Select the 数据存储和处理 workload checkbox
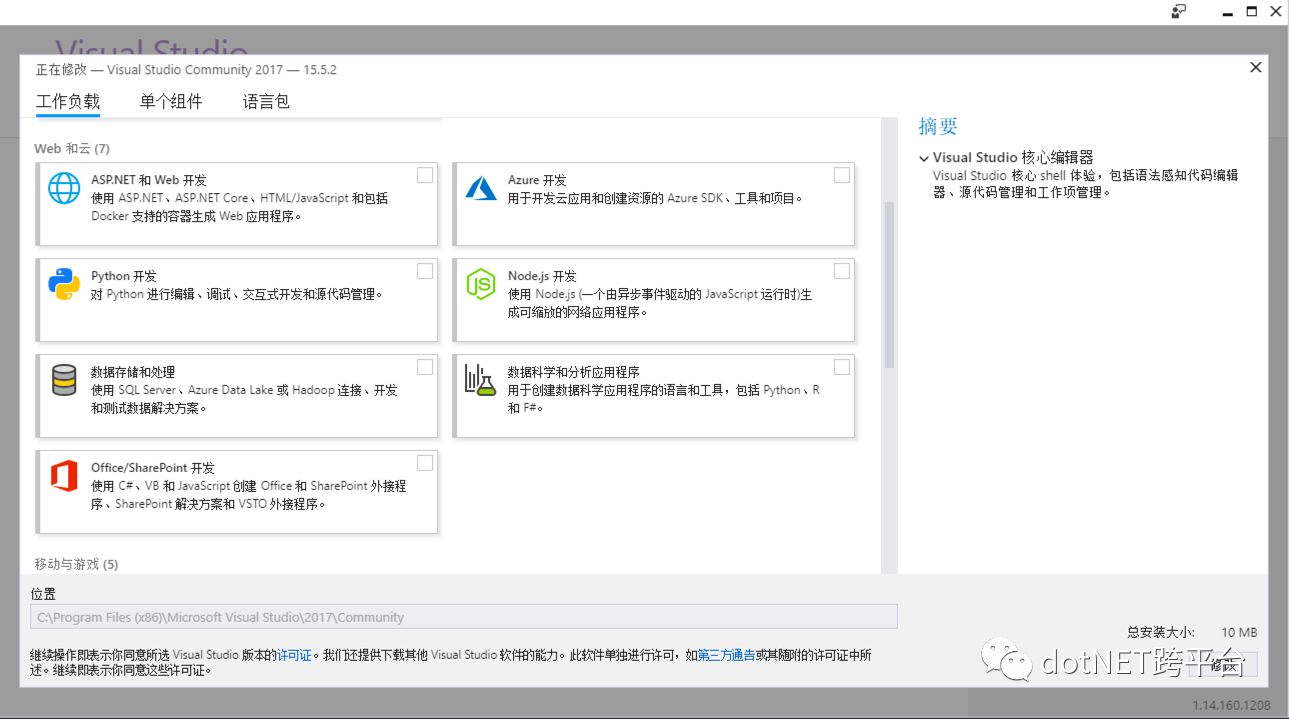The width and height of the screenshot is (1289, 719). point(425,367)
